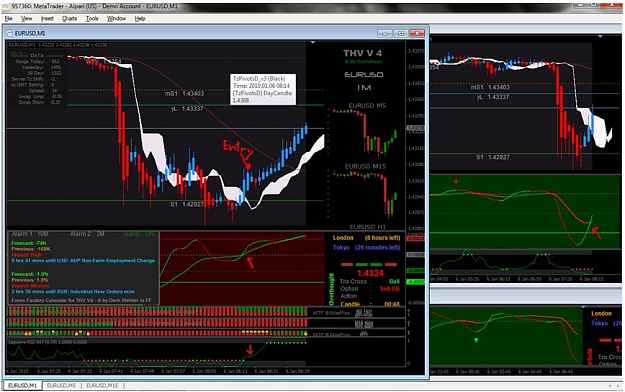Screen dimensions: 625x392
Task: Click the Range Today data row
Action: tap(37, 61)
